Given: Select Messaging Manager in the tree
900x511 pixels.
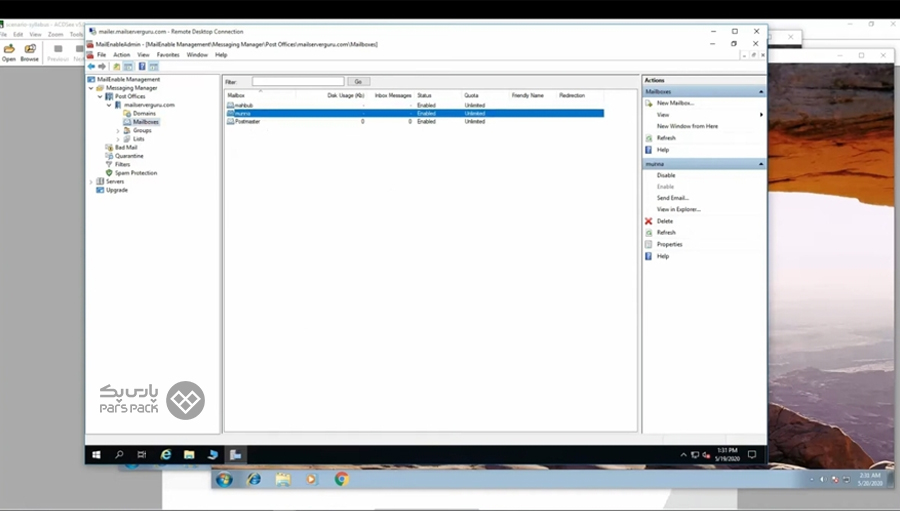Looking at the screenshot, I should (x=131, y=88).
